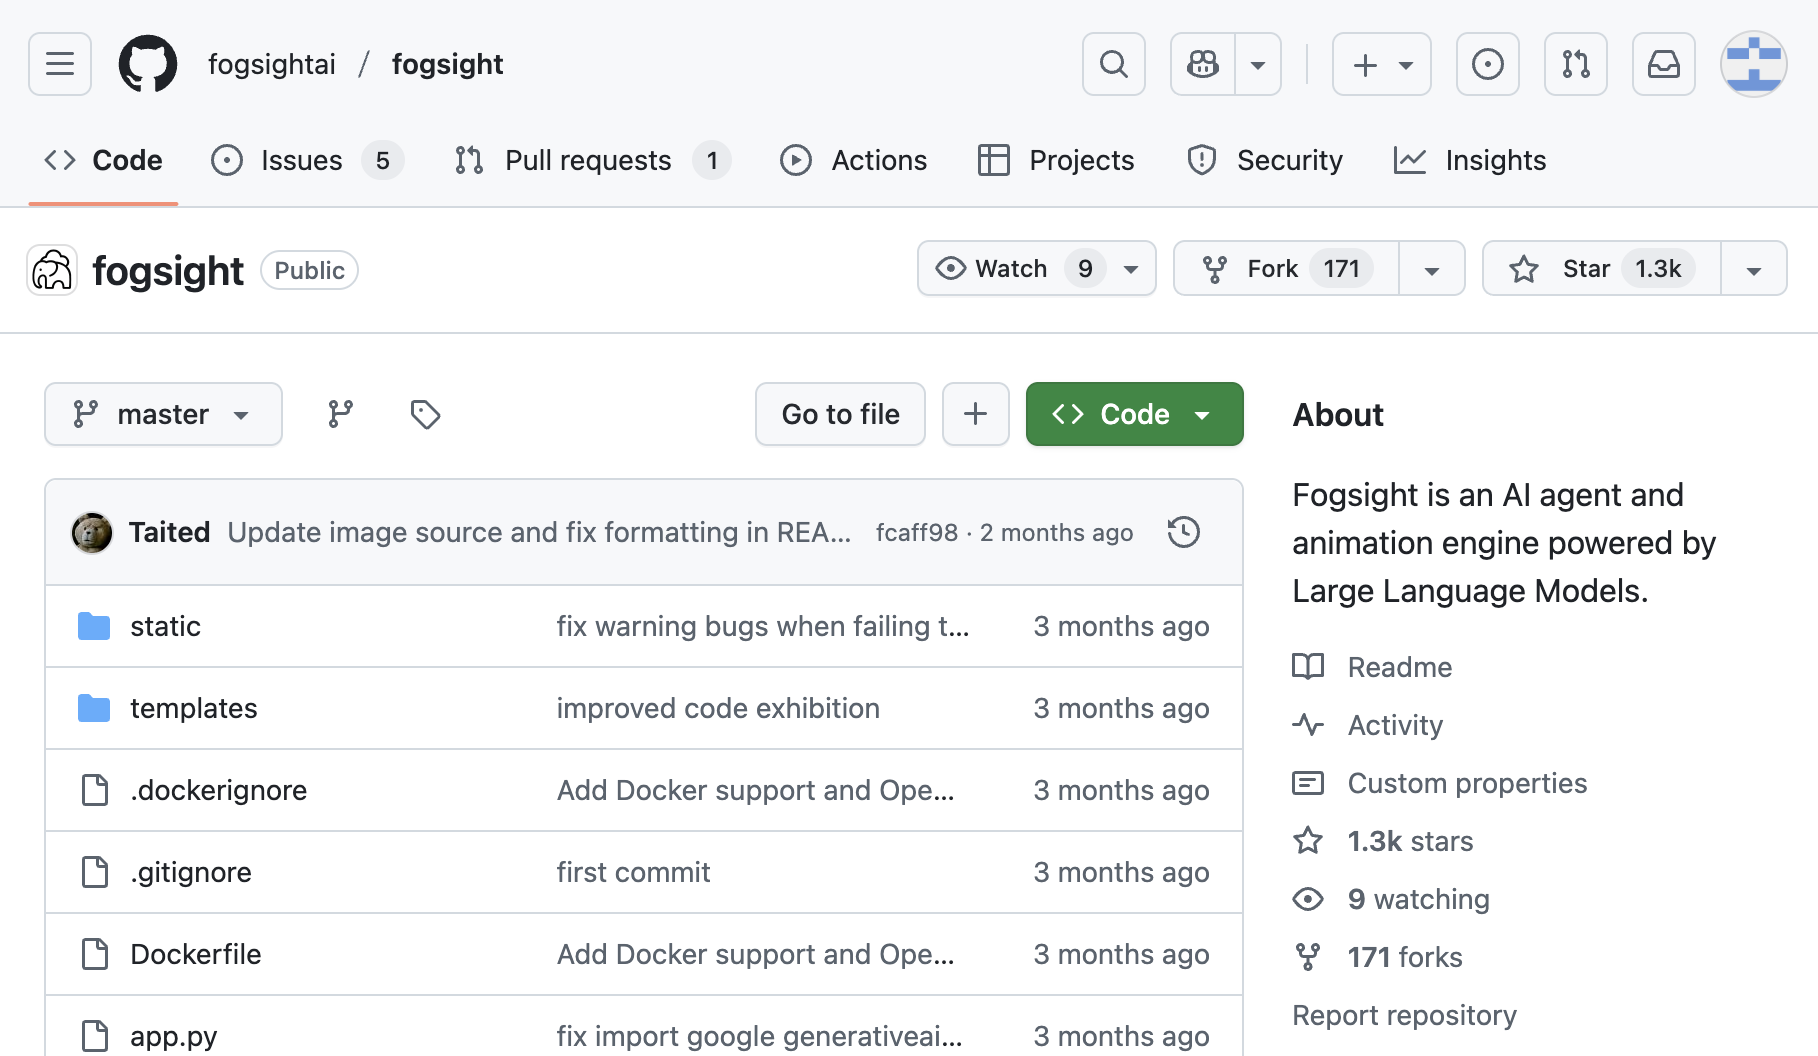Open the templates folder
The image size is (1818, 1056).
[x=193, y=708]
